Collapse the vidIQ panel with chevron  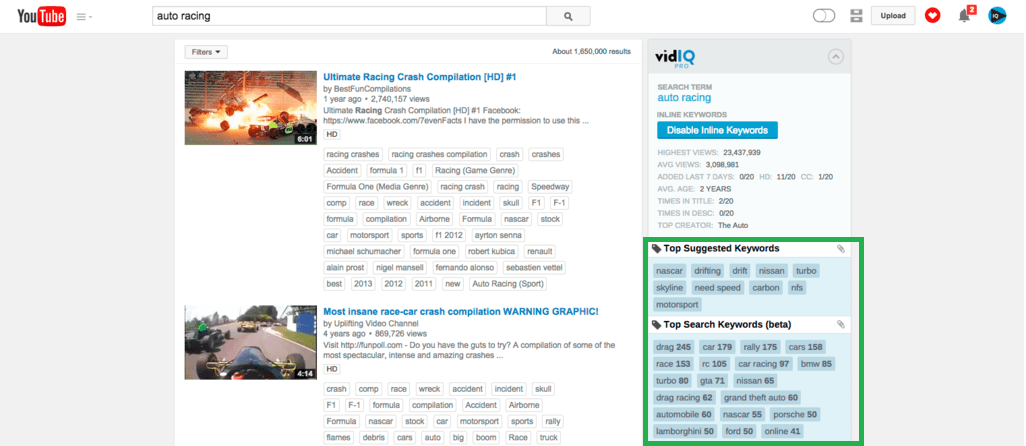(836, 57)
